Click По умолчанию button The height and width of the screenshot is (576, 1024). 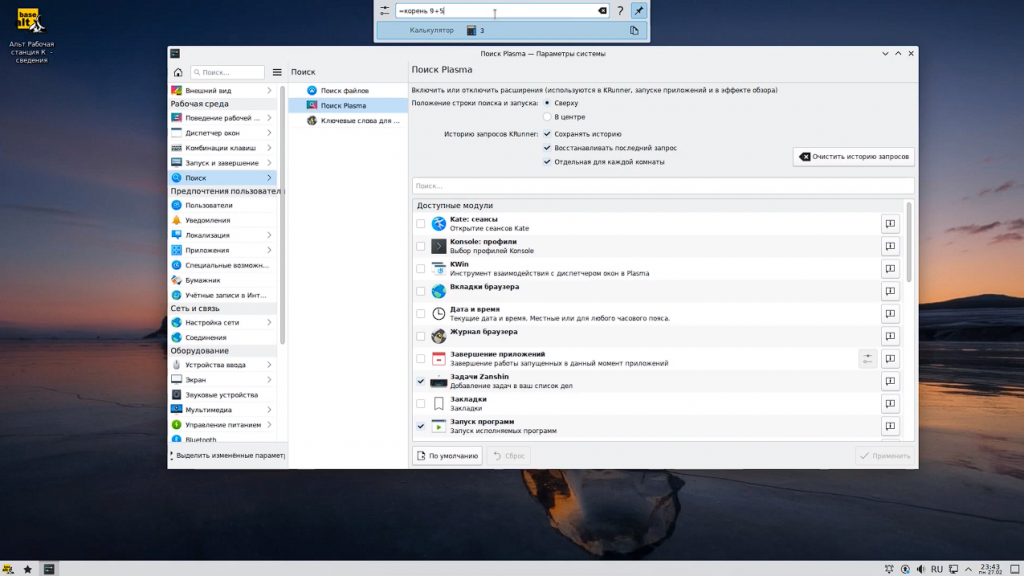pos(447,456)
